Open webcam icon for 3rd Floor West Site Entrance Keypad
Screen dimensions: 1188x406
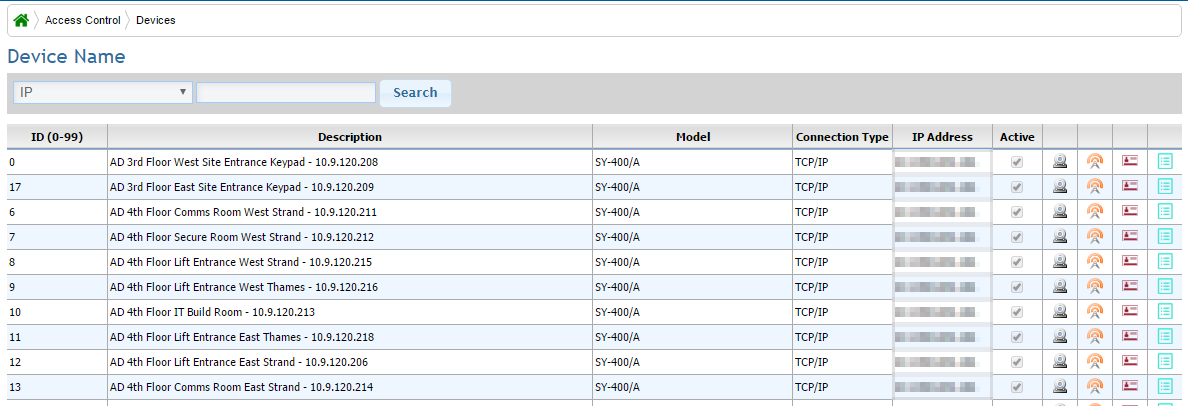1060,161
